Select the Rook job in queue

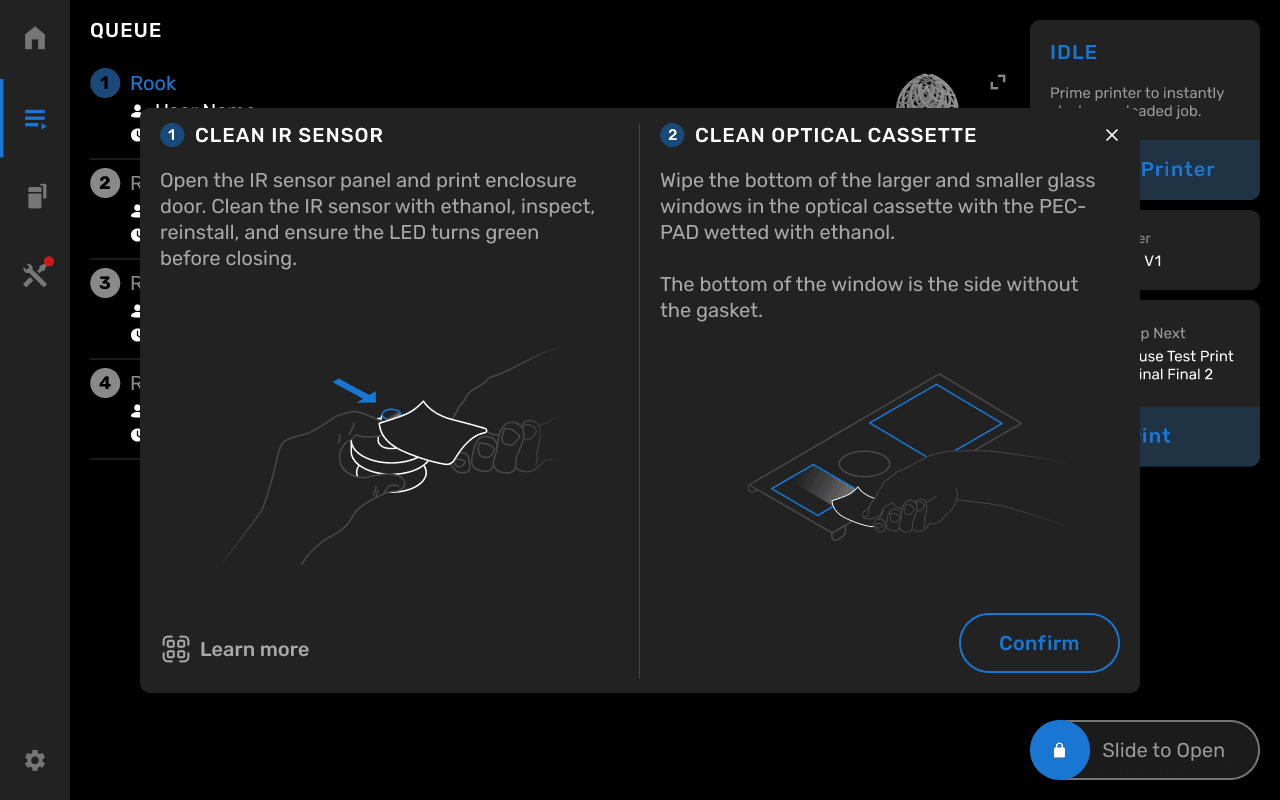(153, 83)
